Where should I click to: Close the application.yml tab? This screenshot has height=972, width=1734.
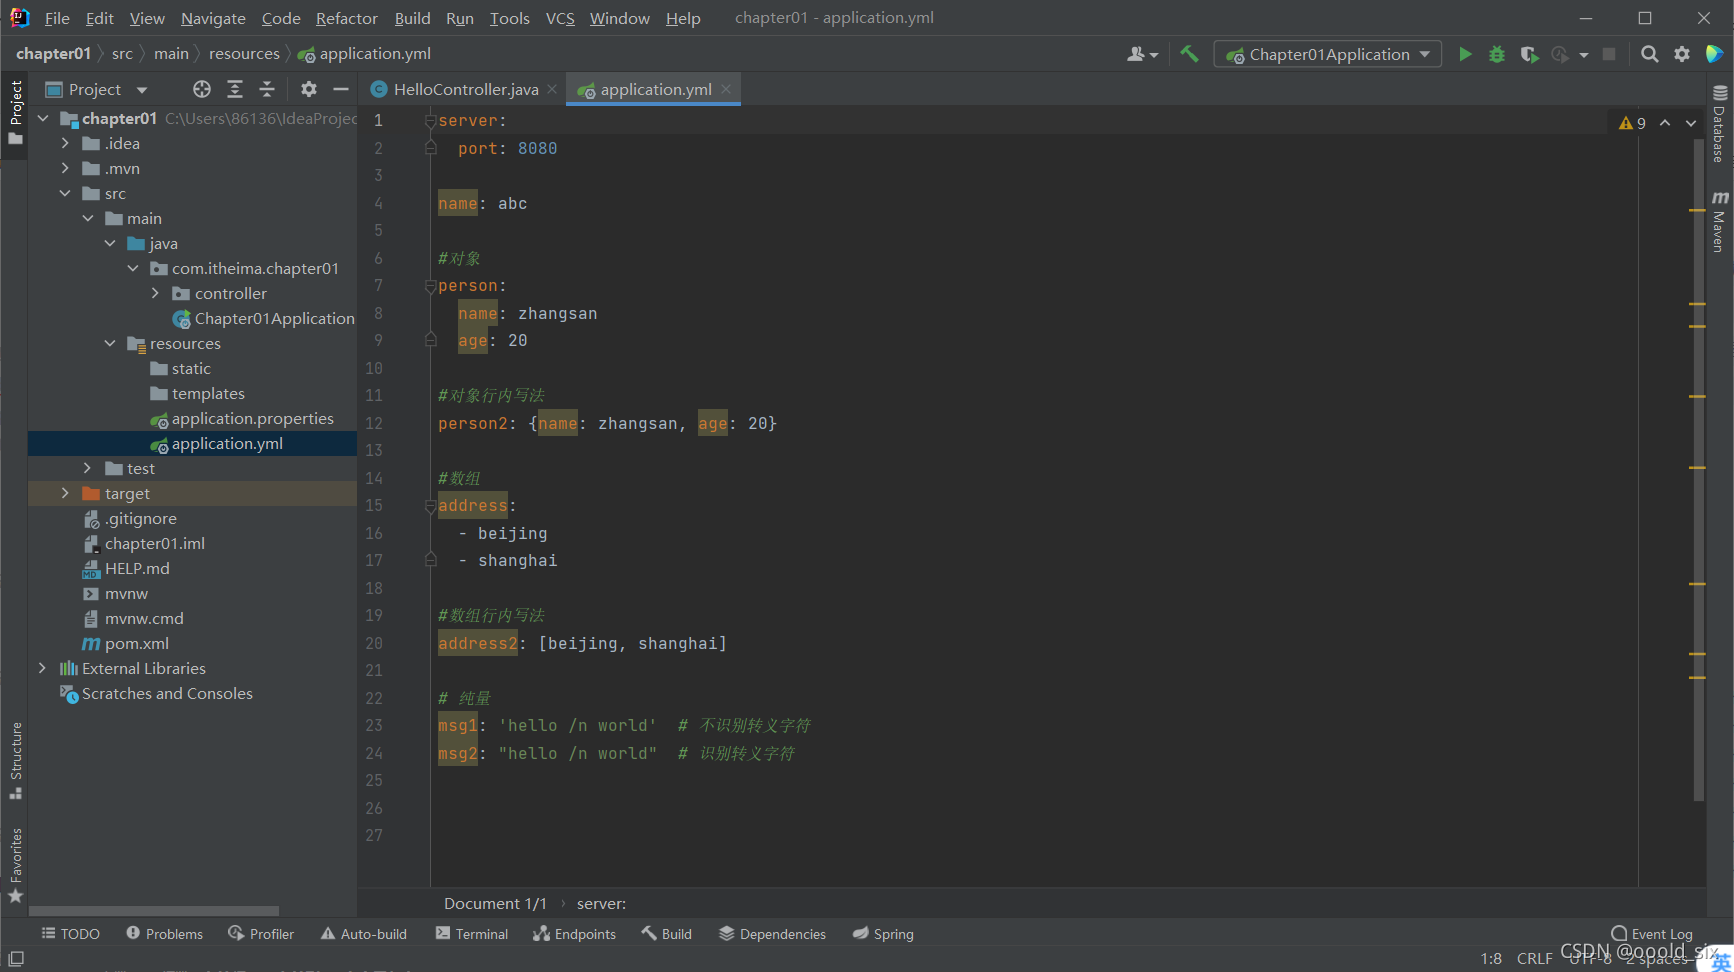726,89
